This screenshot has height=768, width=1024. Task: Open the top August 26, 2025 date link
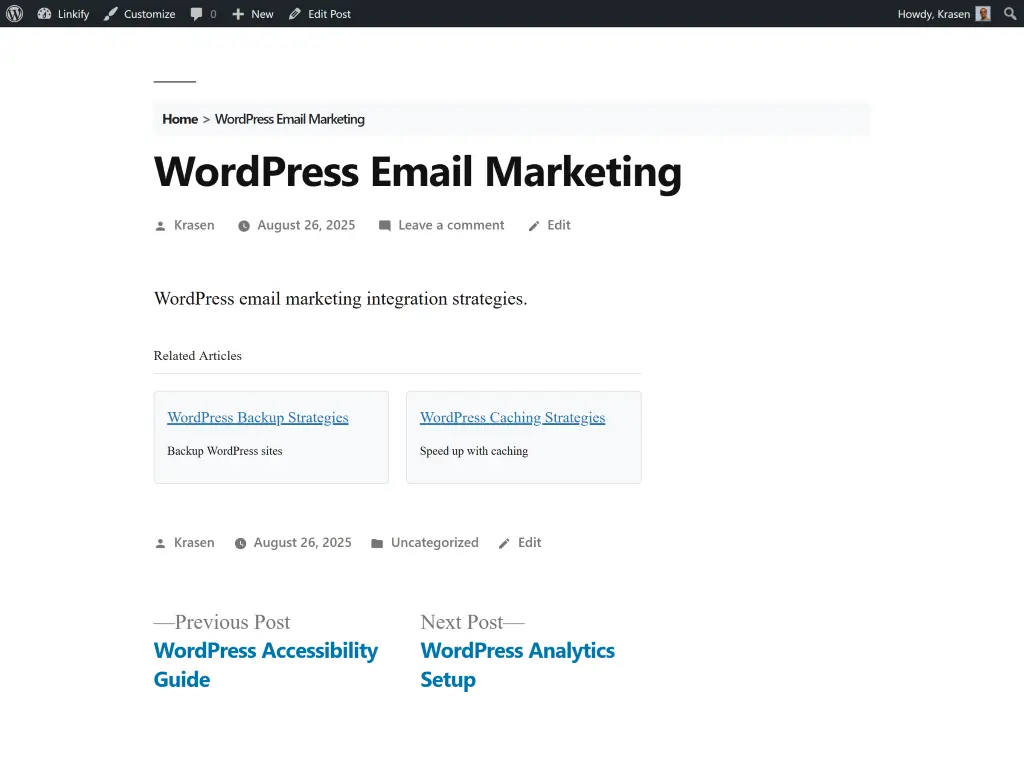[306, 225]
